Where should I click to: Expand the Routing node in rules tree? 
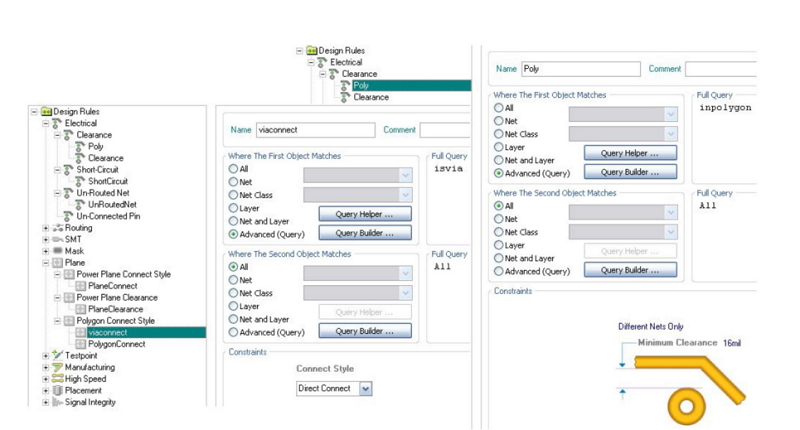(46, 228)
